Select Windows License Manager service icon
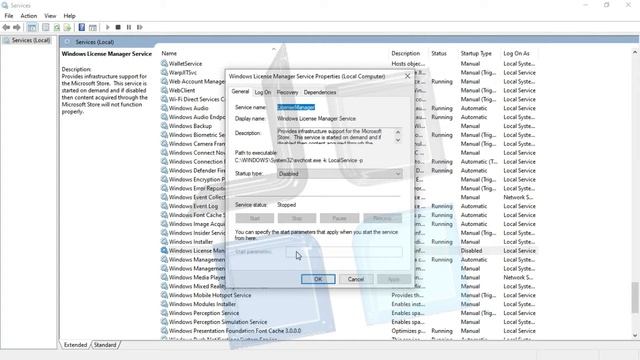 coord(164,250)
